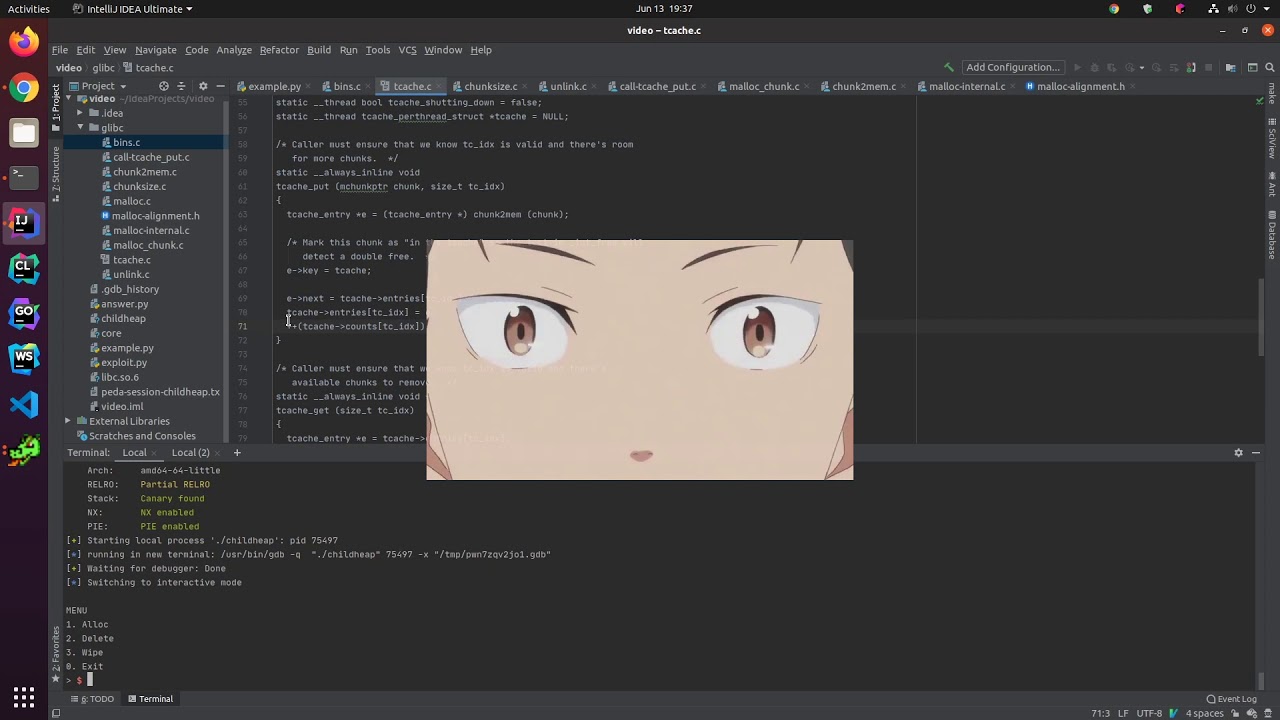Open the Refactor menu

279,50
